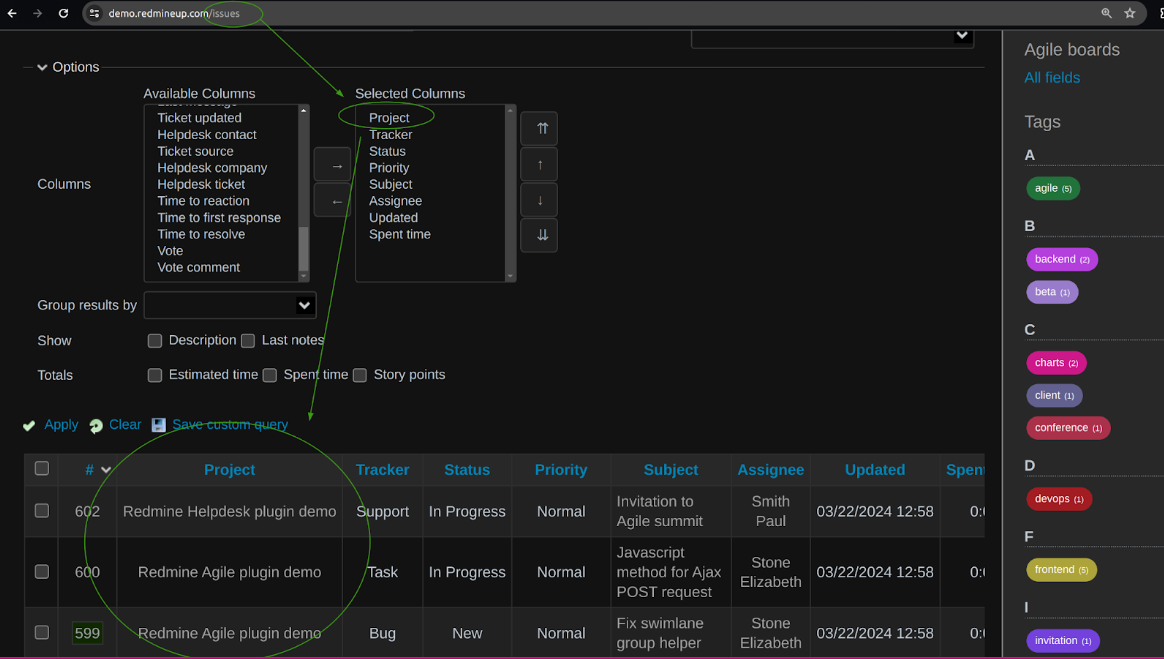1164x659 pixels.
Task: Move selected column up one position
Action: point(539,164)
